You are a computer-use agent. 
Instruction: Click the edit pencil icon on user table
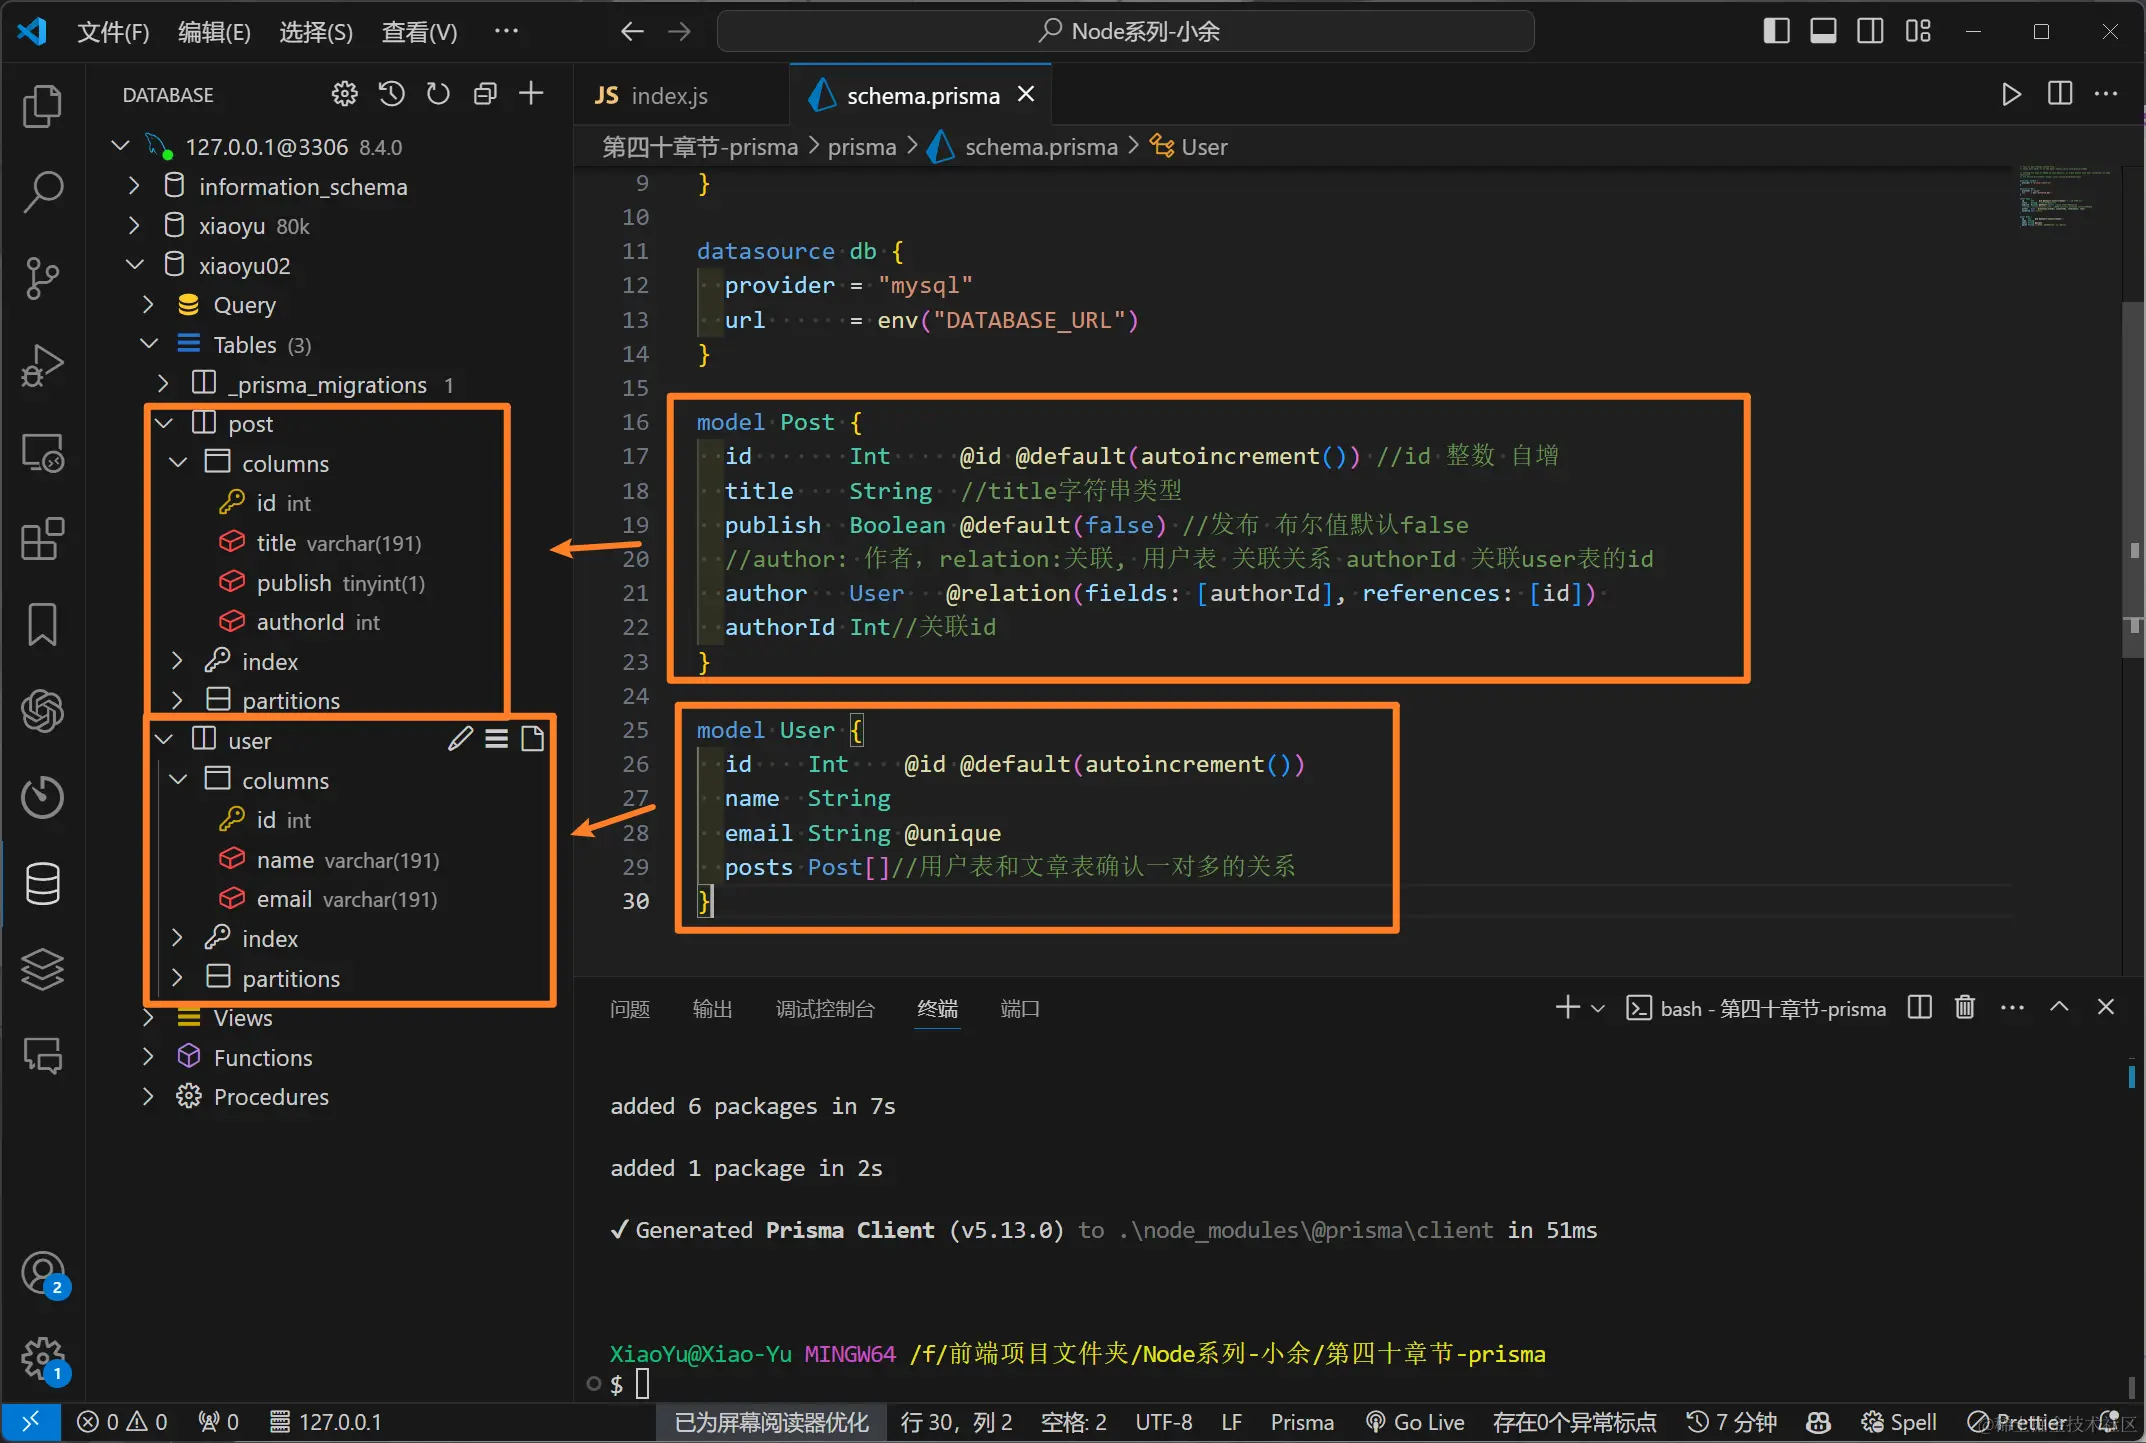tap(460, 739)
